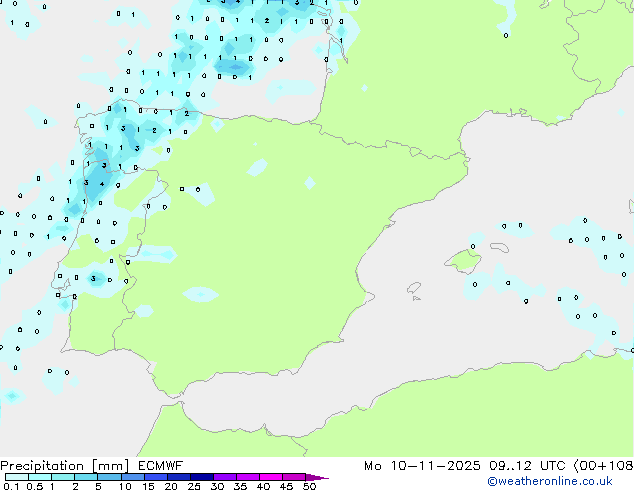The height and width of the screenshot is (490, 634).
Task: Click the '0.1' legend value label
Action: tap(11, 486)
